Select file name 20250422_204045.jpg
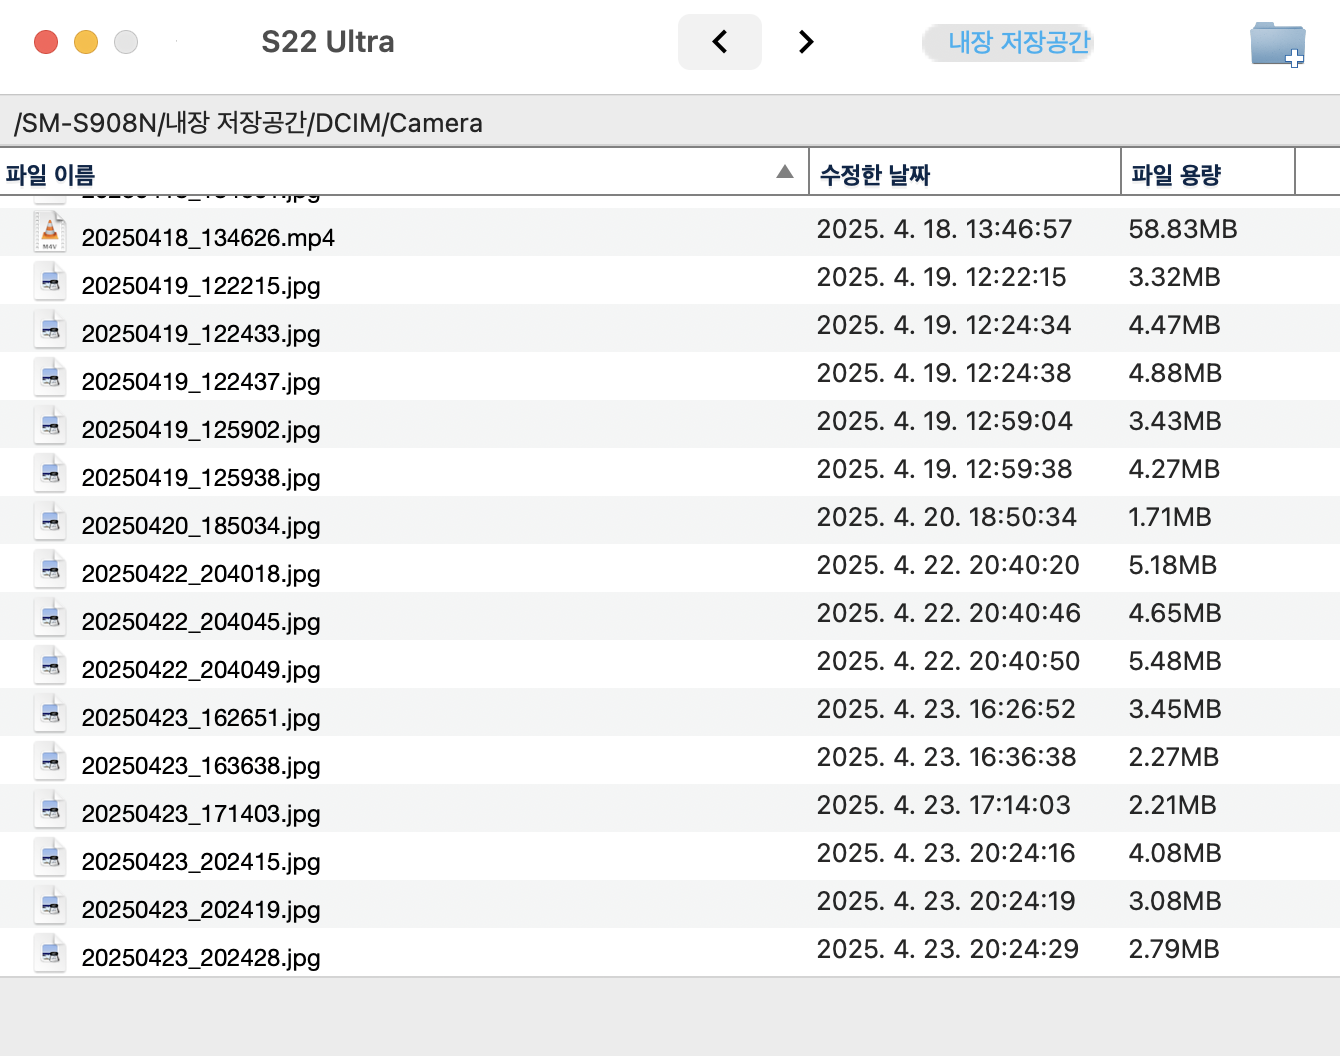 point(201,622)
